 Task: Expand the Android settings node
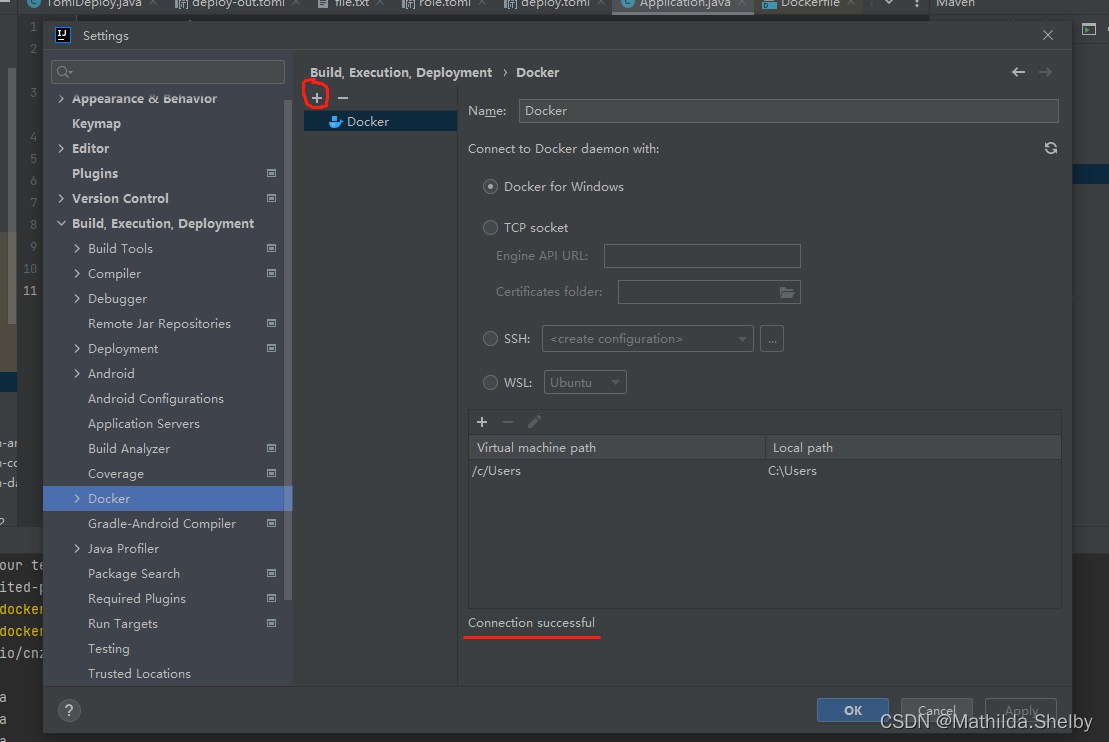point(77,373)
